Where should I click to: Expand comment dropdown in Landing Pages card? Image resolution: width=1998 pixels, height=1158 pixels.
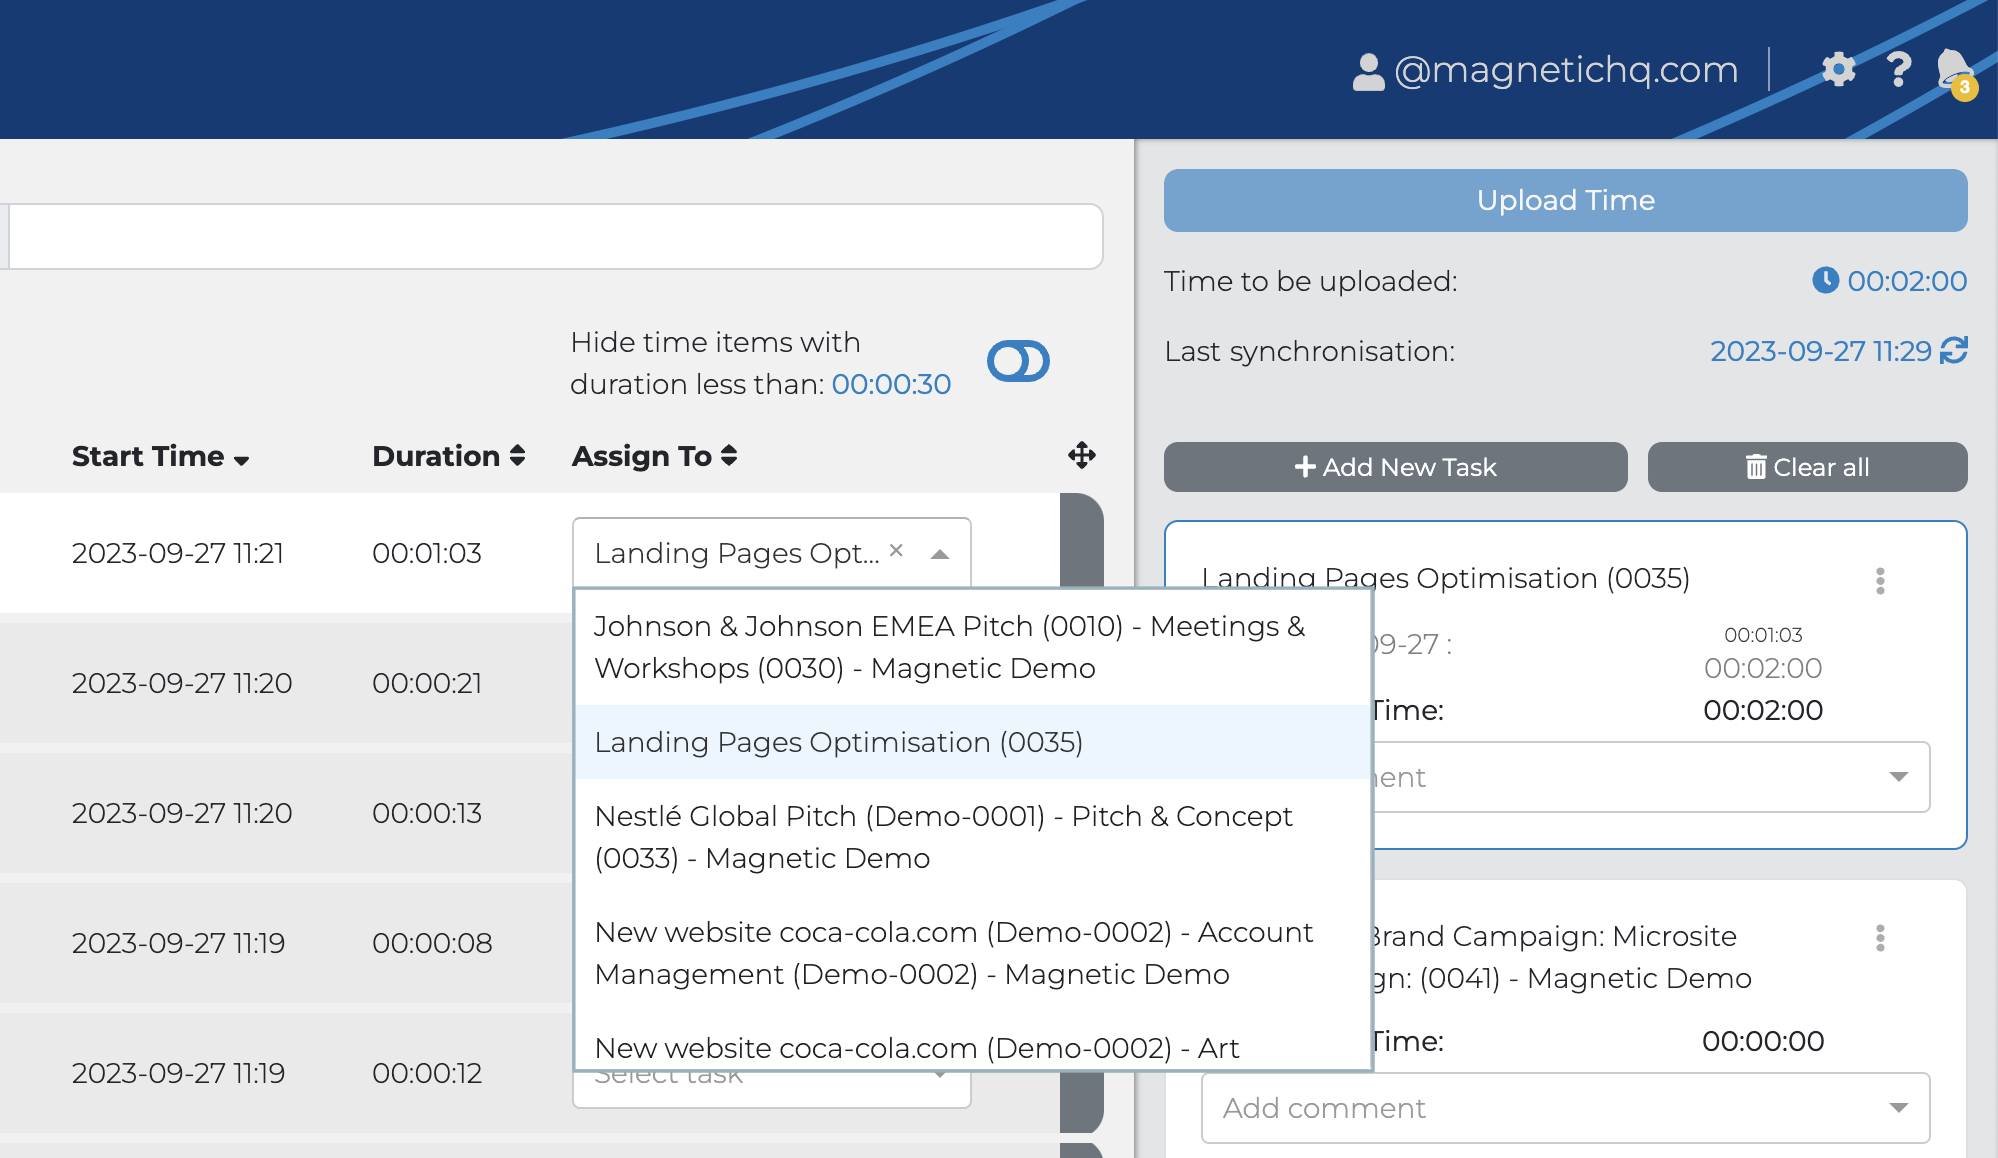click(1898, 777)
